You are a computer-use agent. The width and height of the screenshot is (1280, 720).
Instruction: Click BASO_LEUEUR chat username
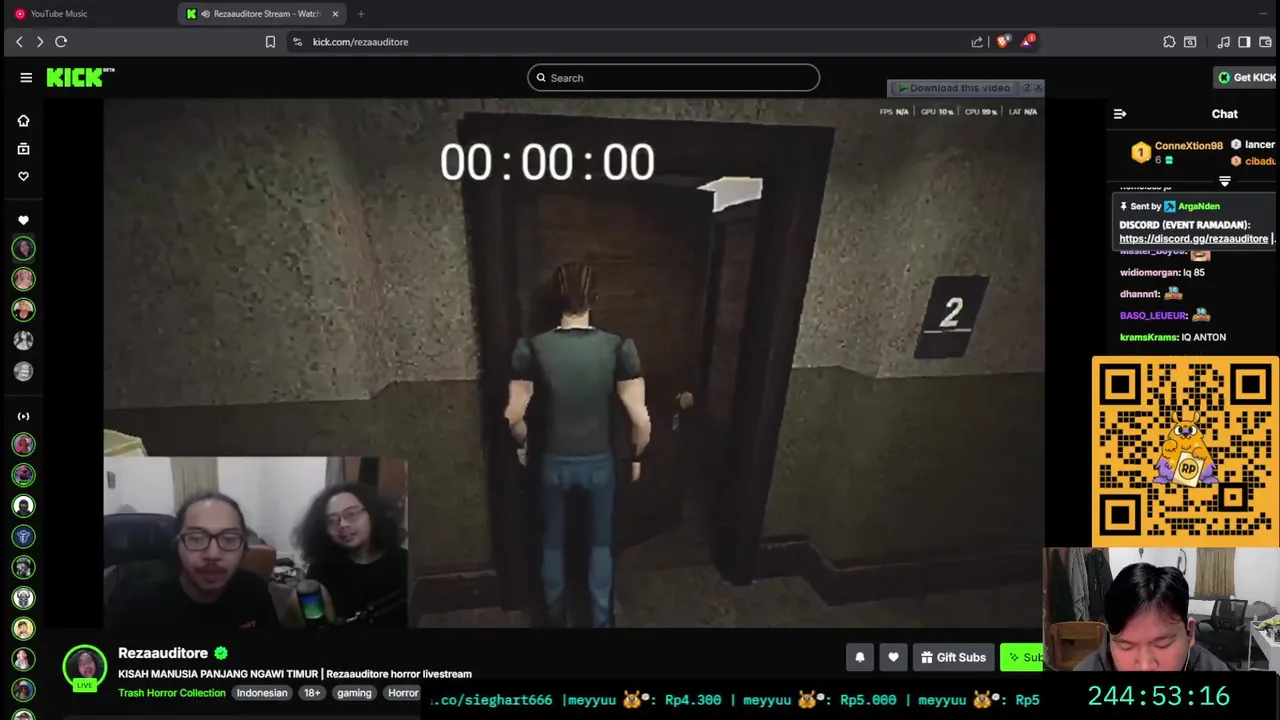1153,315
